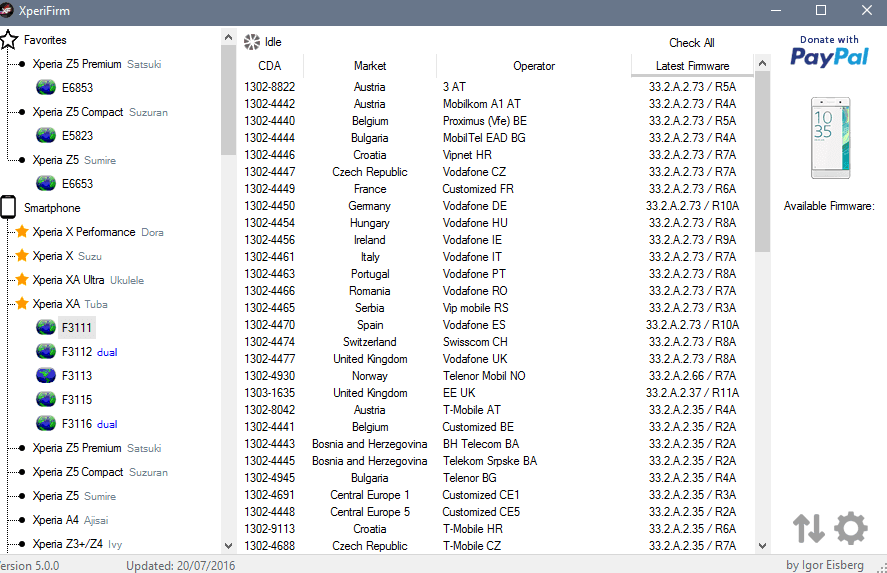Click the firmware list scroll up arrow
Image resolution: width=887 pixels, height=573 pixels.
tap(762, 63)
